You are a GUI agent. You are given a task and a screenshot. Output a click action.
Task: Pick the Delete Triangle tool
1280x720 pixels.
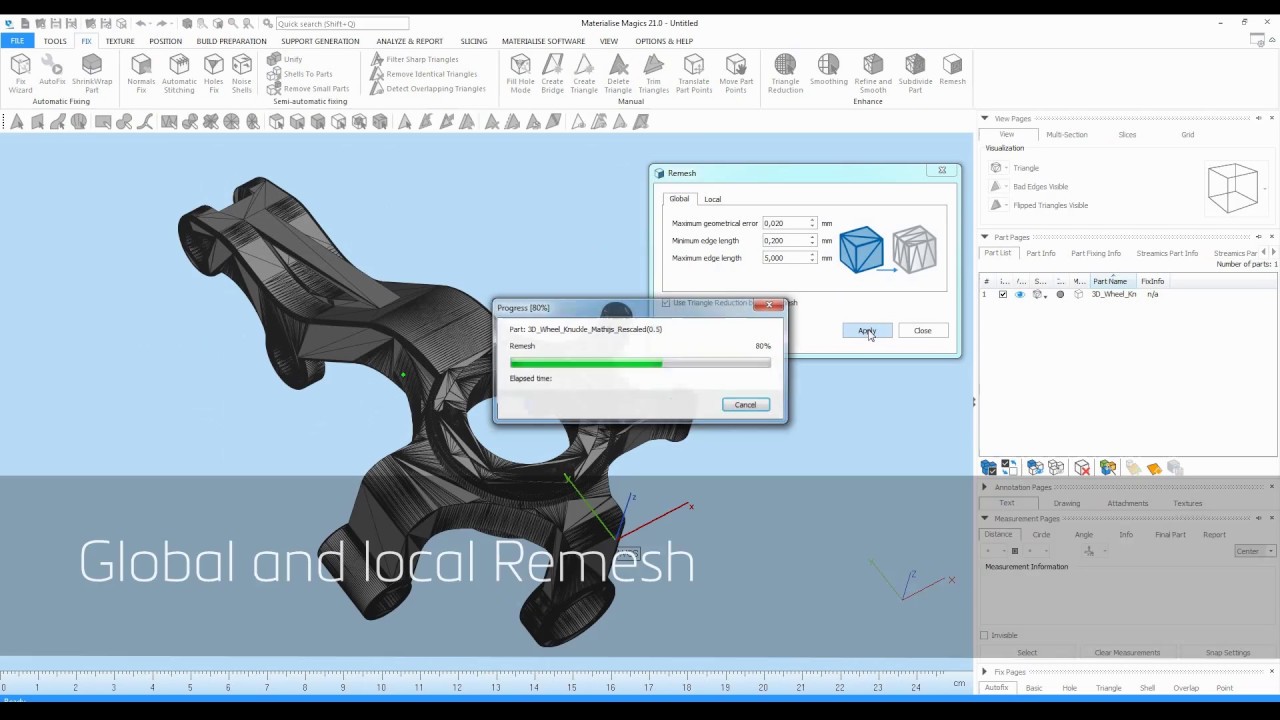(618, 74)
